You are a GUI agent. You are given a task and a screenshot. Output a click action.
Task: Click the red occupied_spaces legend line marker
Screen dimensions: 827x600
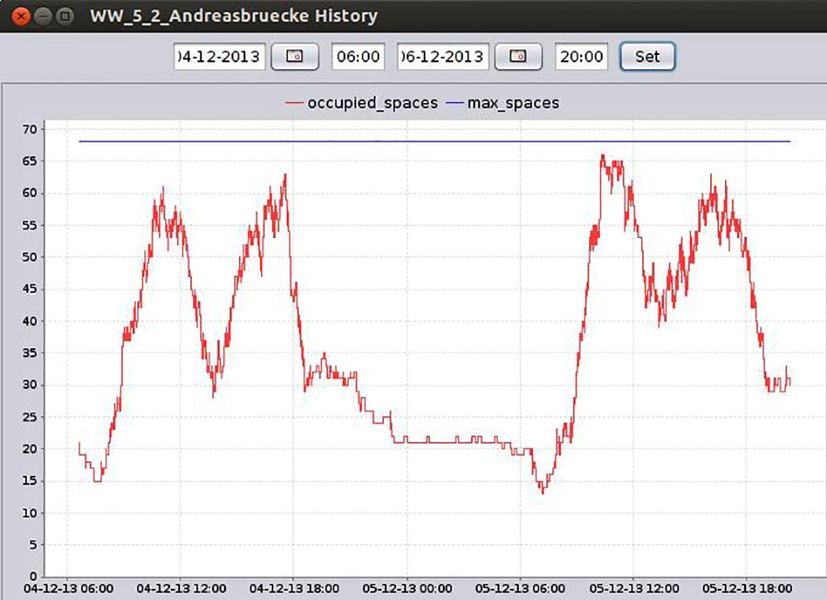click(294, 103)
